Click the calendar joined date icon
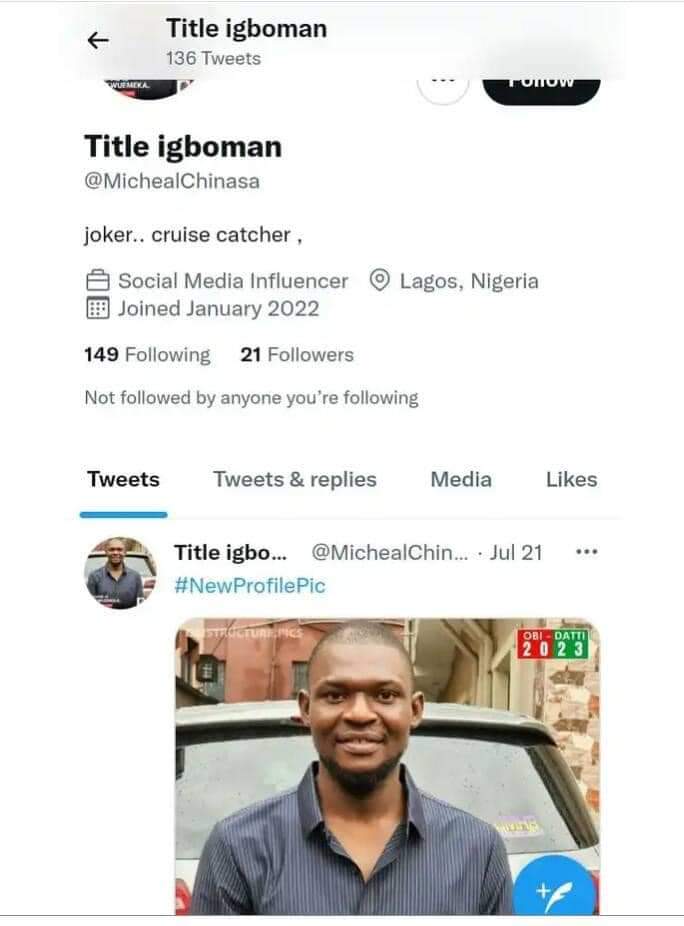The width and height of the screenshot is (684, 926). pos(97,309)
